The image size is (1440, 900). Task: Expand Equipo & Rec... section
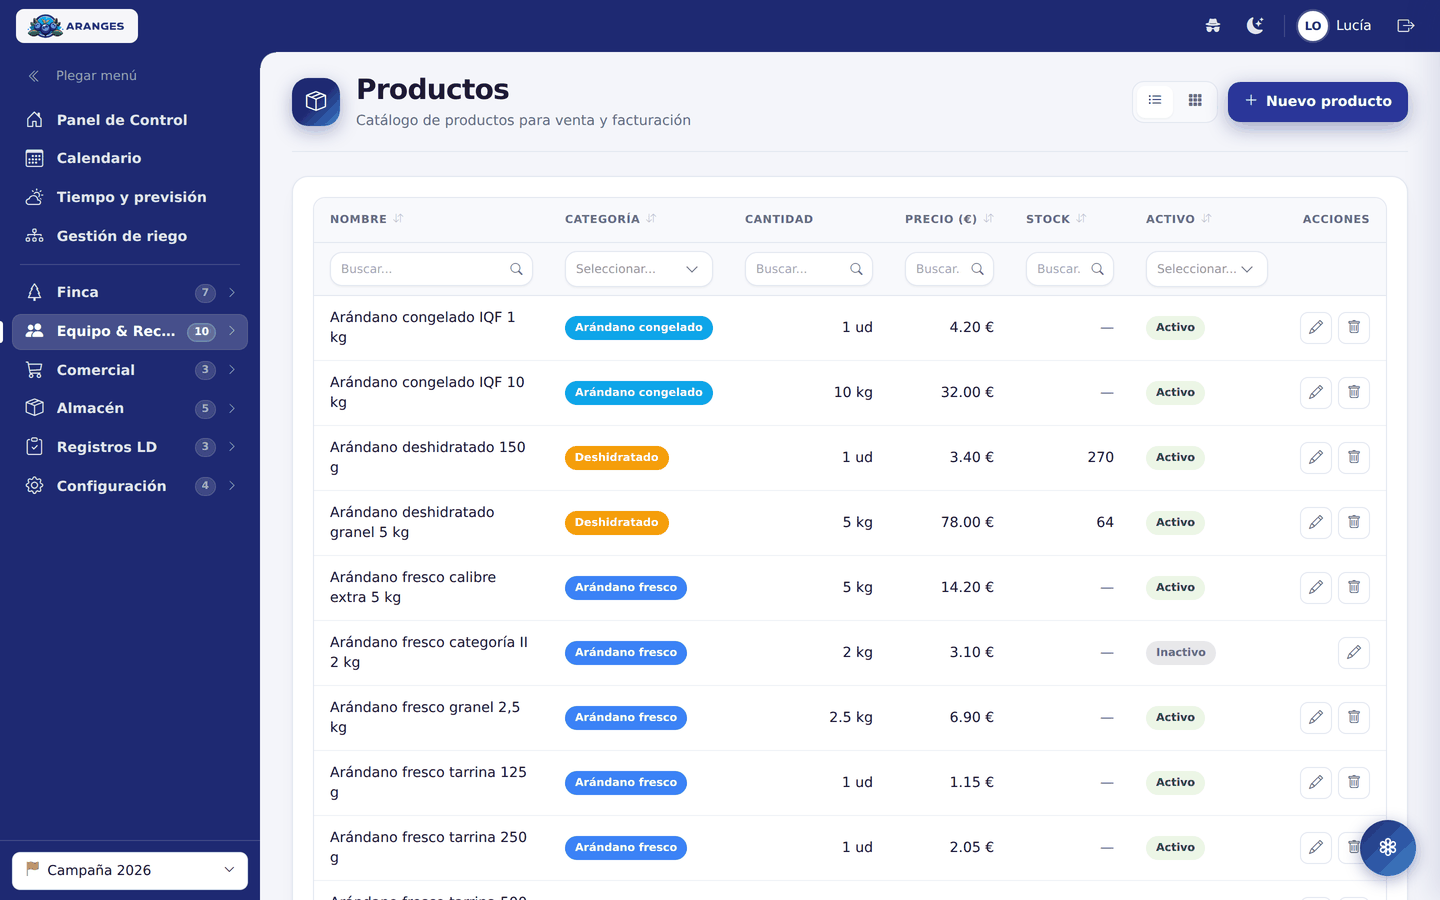(x=130, y=331)
